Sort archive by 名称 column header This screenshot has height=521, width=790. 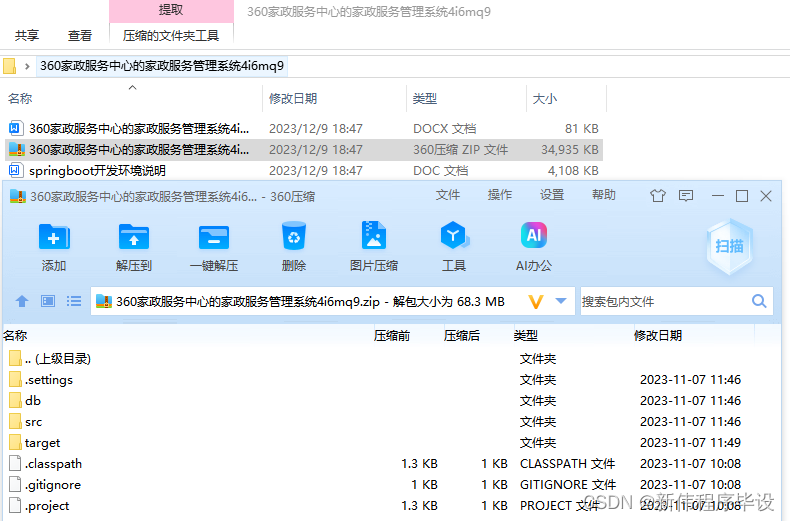click(x=15, y=336)
